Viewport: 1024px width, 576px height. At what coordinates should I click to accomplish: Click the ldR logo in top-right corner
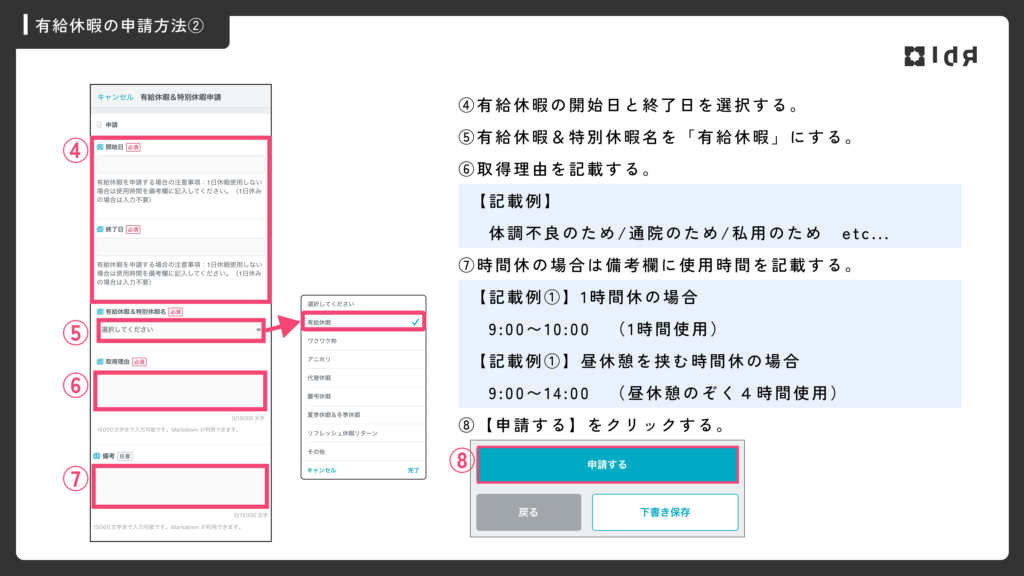click(x=940, y=56)
